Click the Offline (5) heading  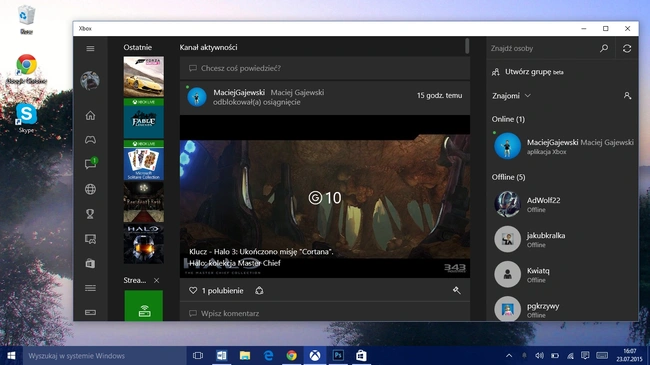pos(509,177)
